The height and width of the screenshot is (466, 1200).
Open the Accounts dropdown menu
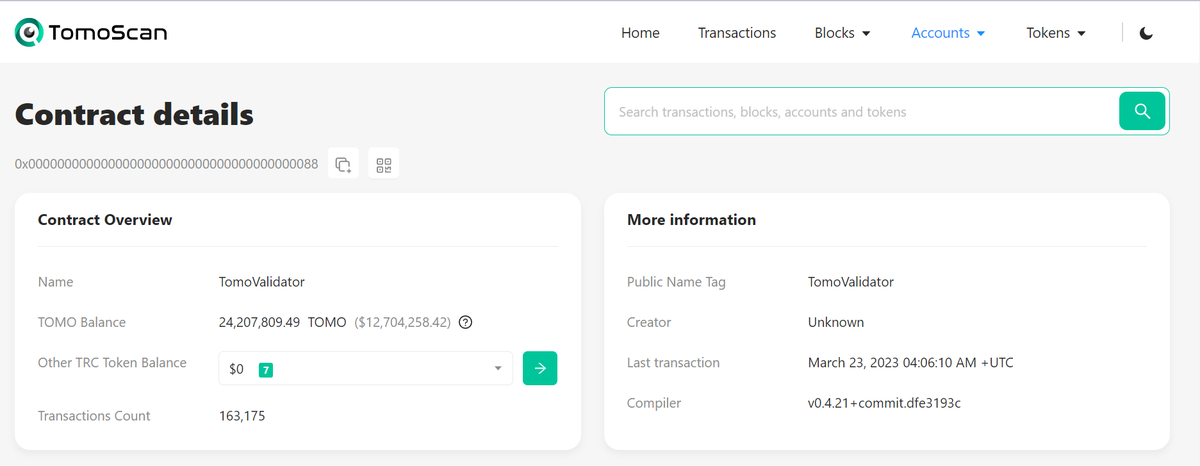point(948,33)
